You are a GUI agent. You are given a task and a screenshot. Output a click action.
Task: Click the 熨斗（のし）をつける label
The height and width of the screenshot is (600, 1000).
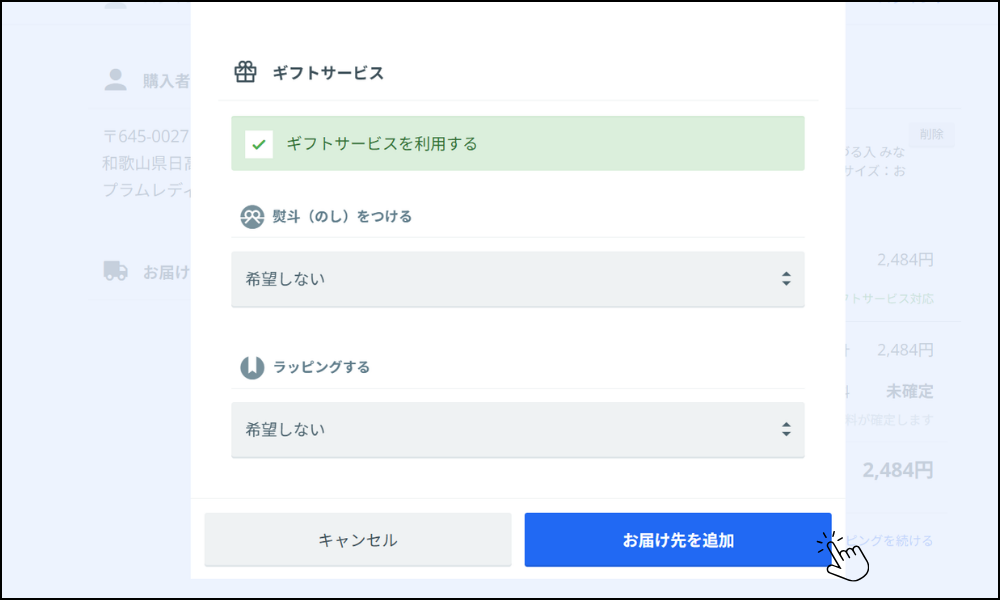(342, 216)
